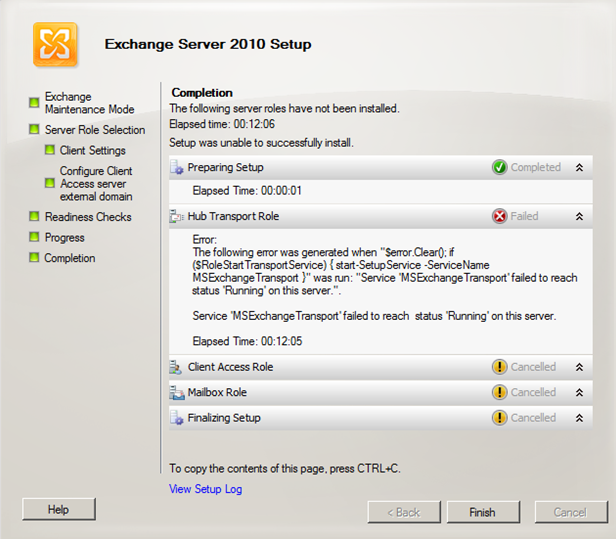Click Mailbox Role section title
This screenshot has width=616, height=539.
click(x=217, y=392)
